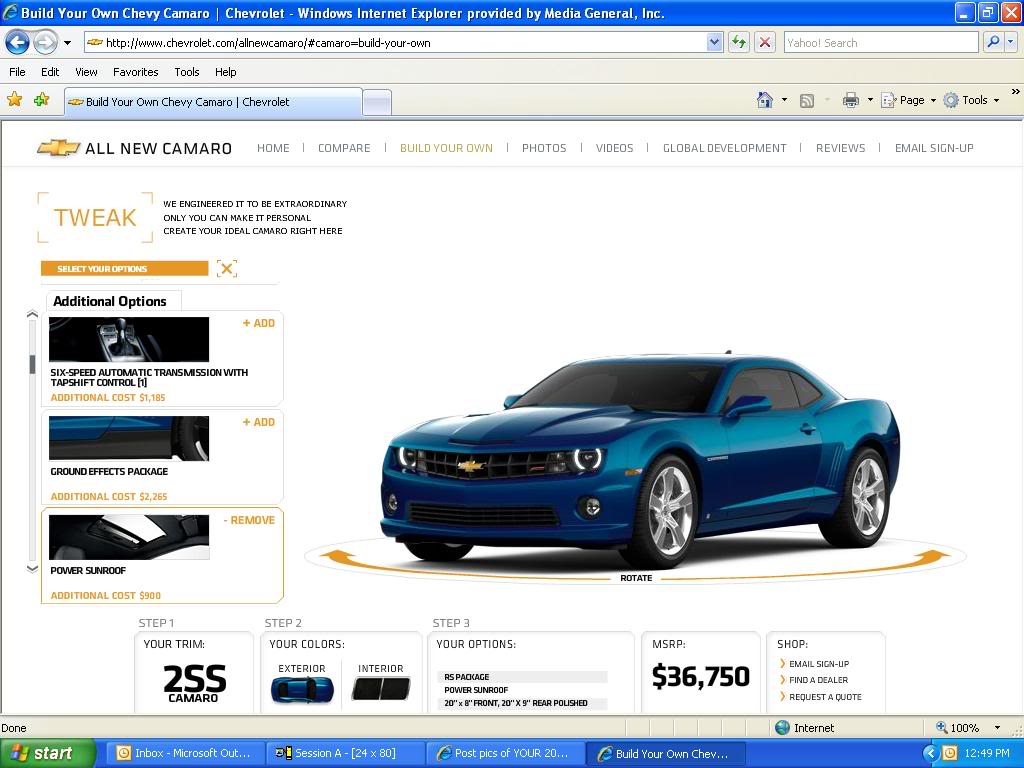
Task: Rotate the car using the right arrow
Action: [x=932, y=558]
